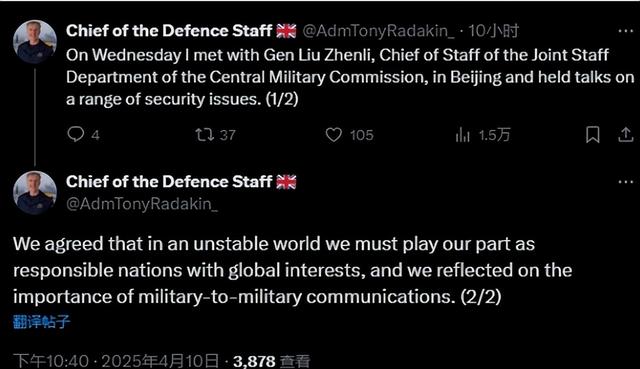Click the 3,878 查看 view count
640x369 pixels.
[x=272, y=361]
